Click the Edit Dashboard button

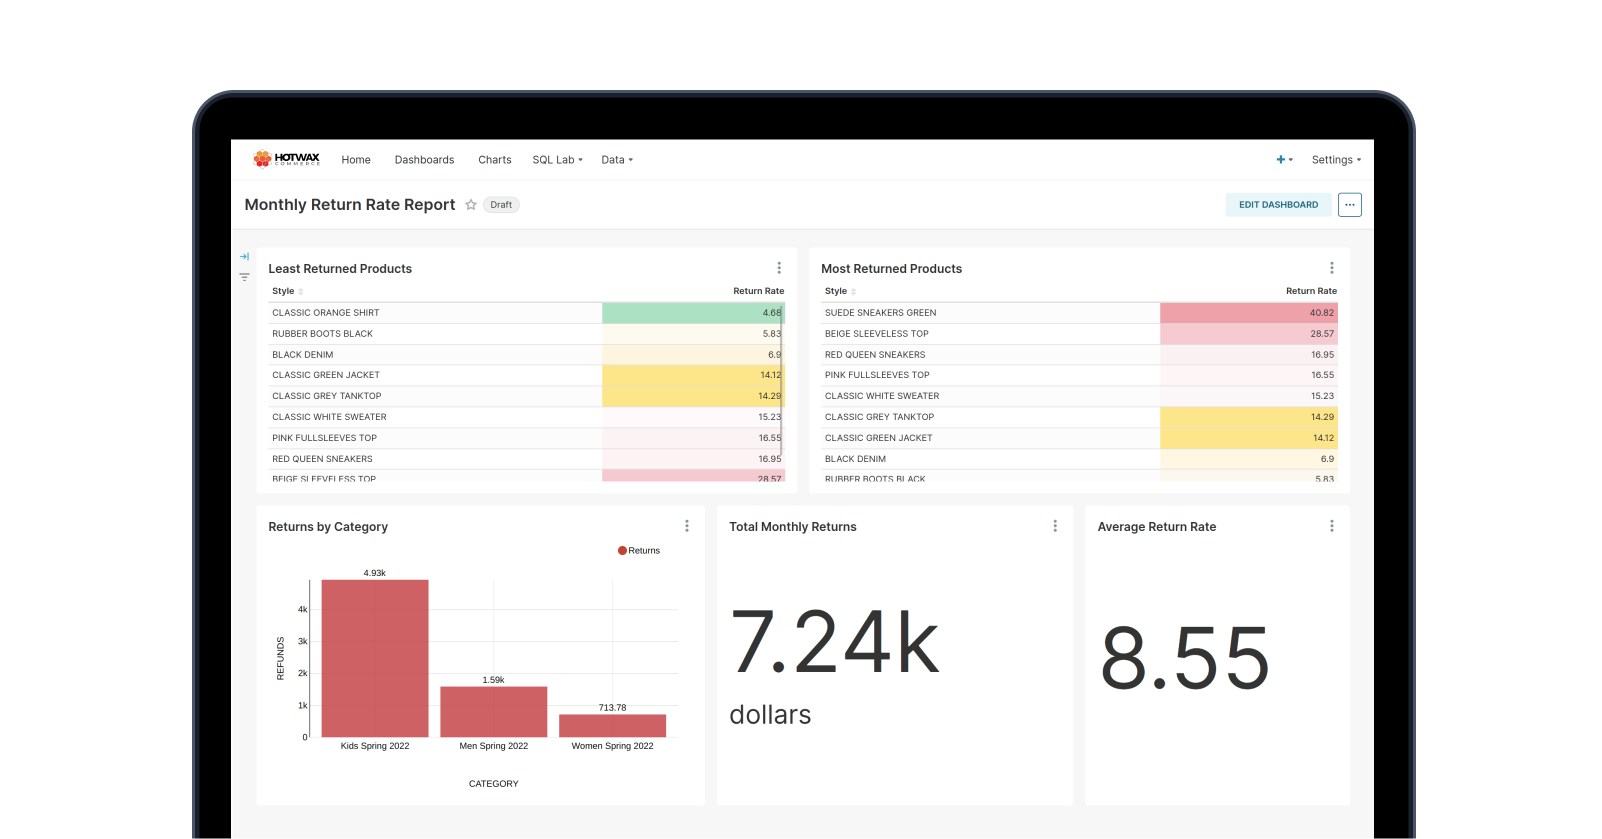[1278, 205]
